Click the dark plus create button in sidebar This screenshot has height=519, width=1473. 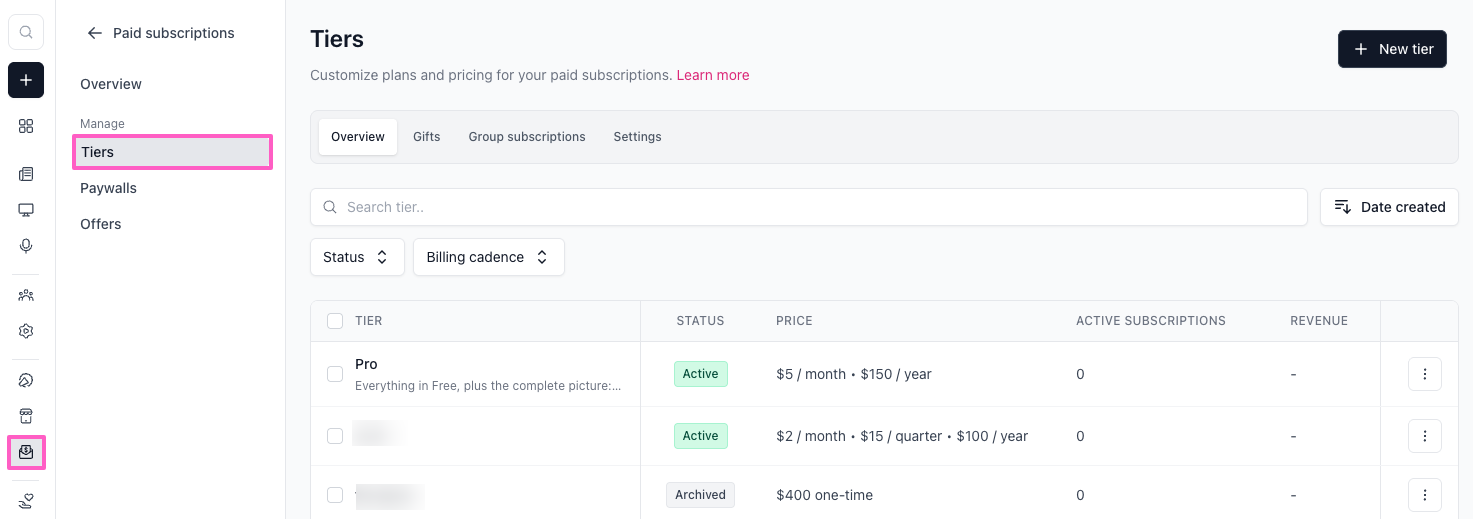click(x=26, y=80)
